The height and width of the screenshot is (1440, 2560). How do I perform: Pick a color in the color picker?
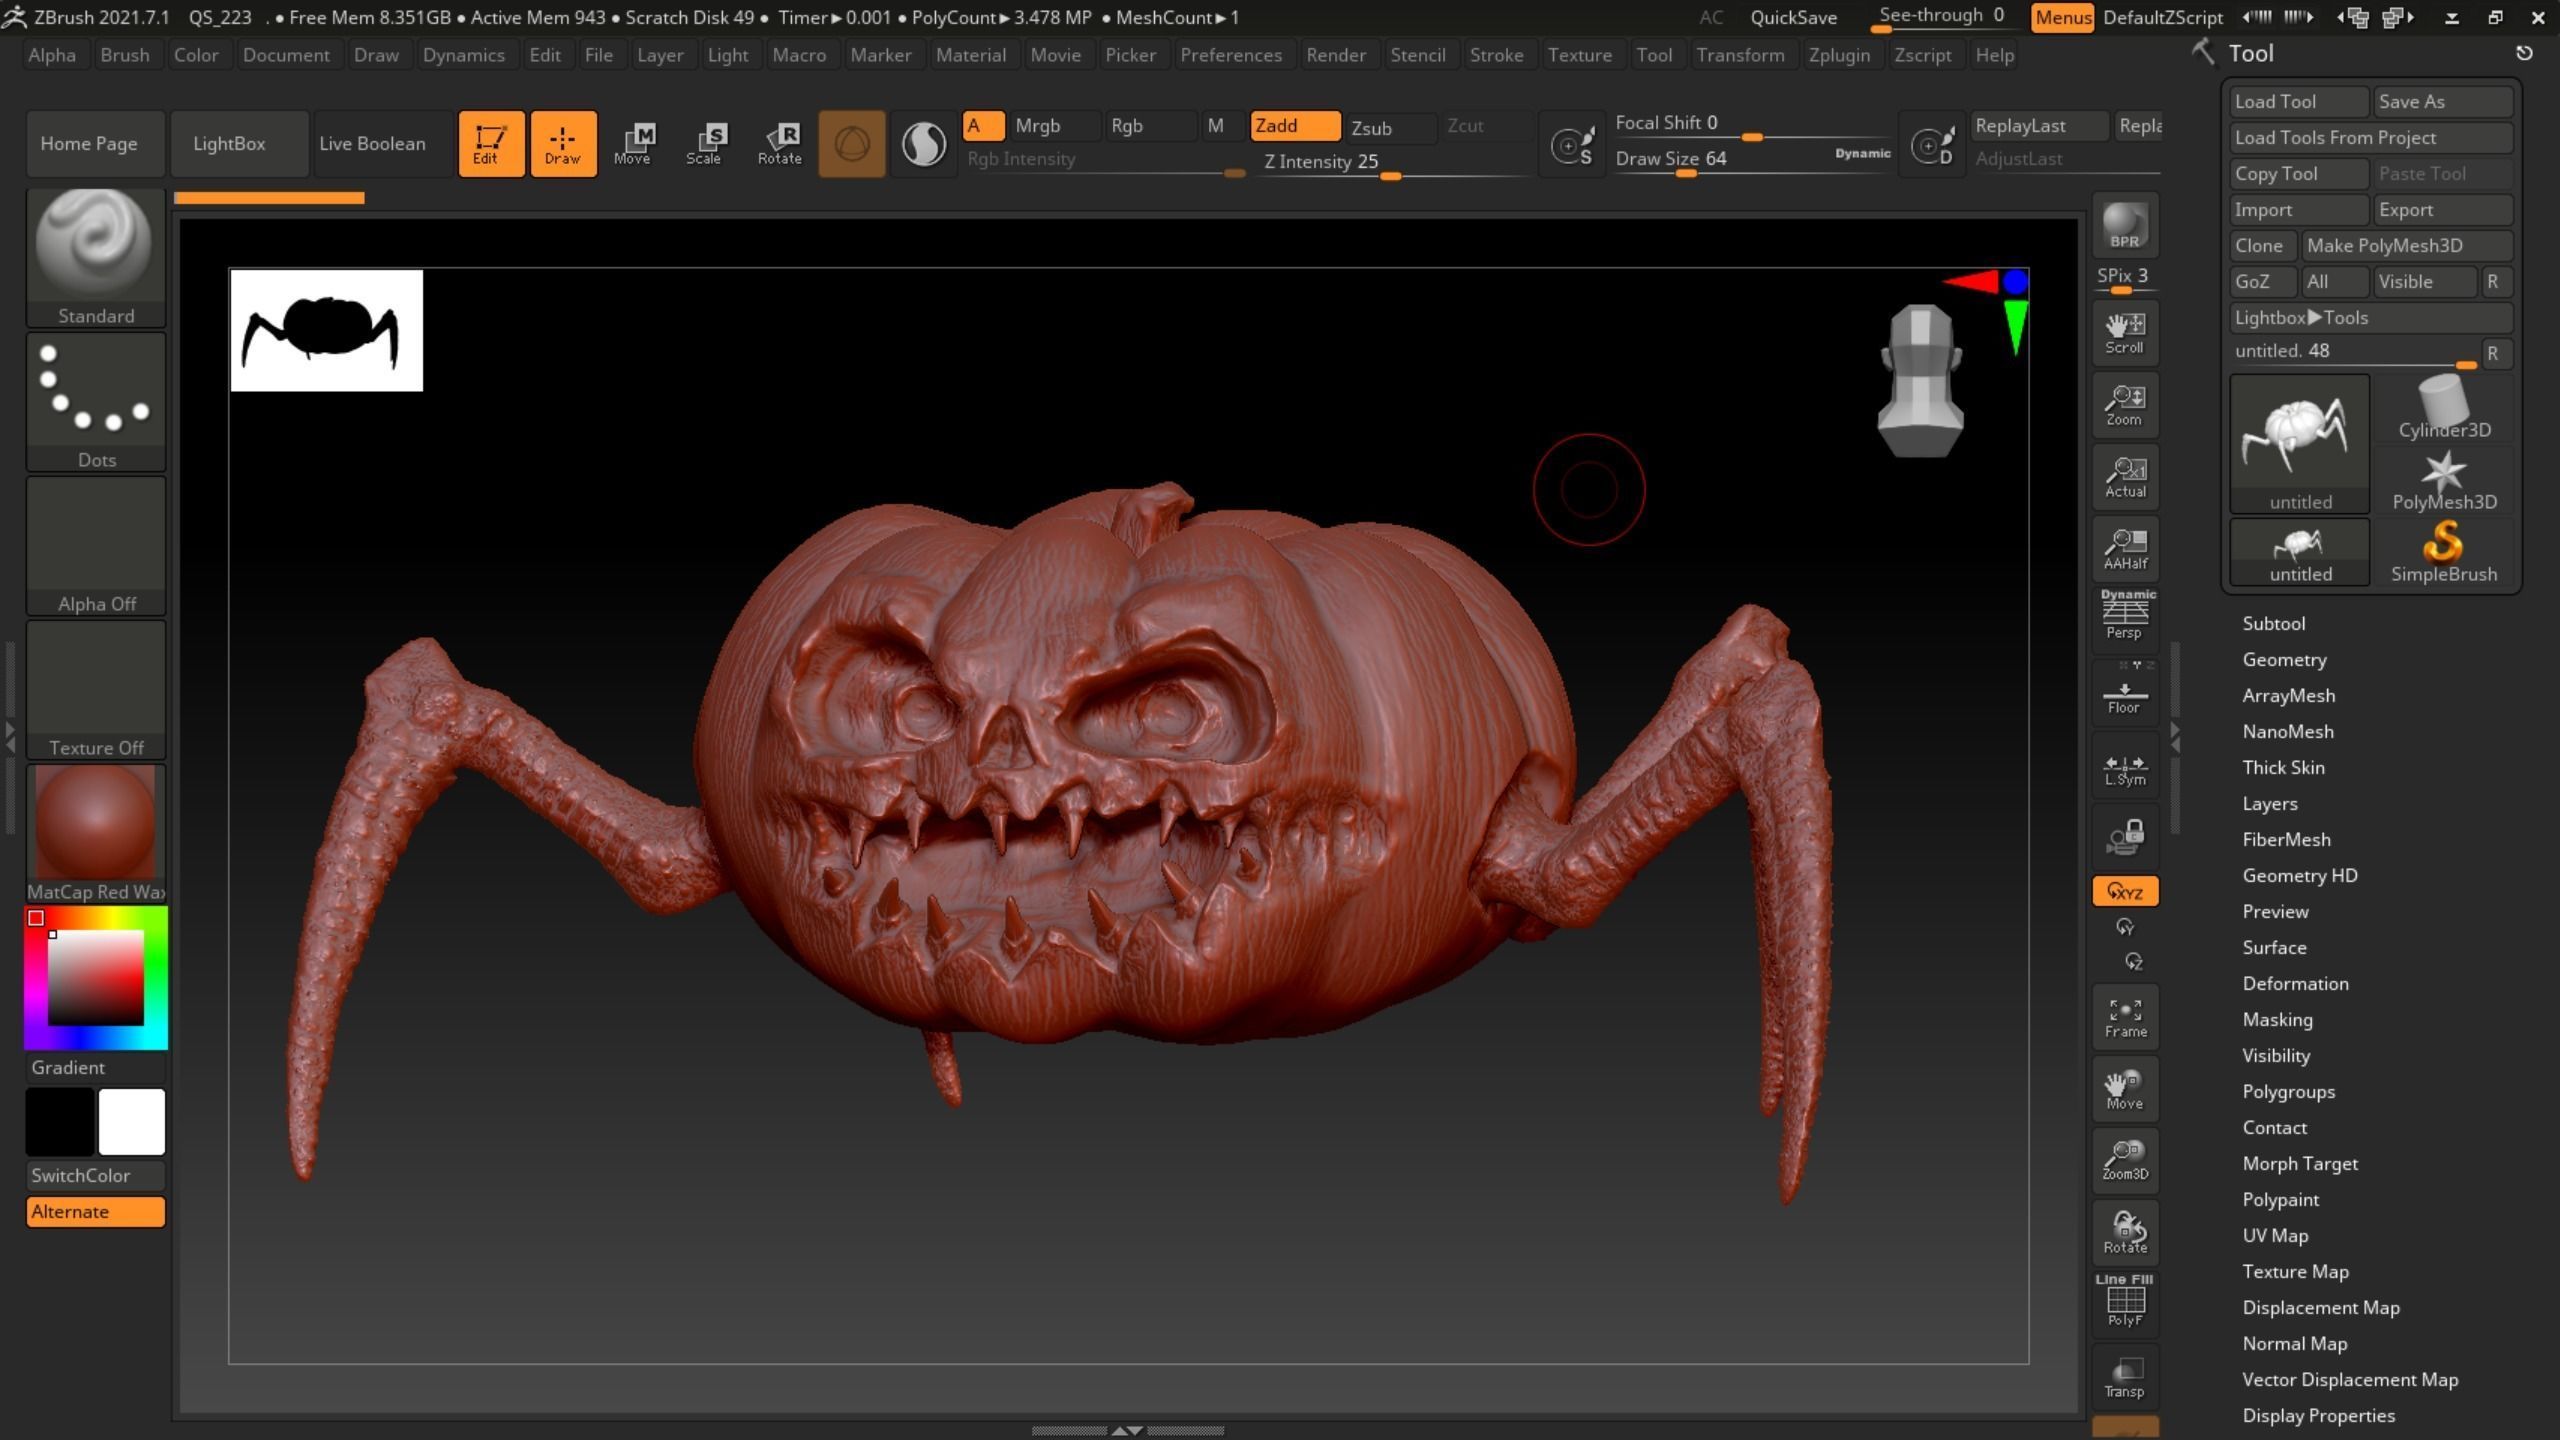pos(96,977)
